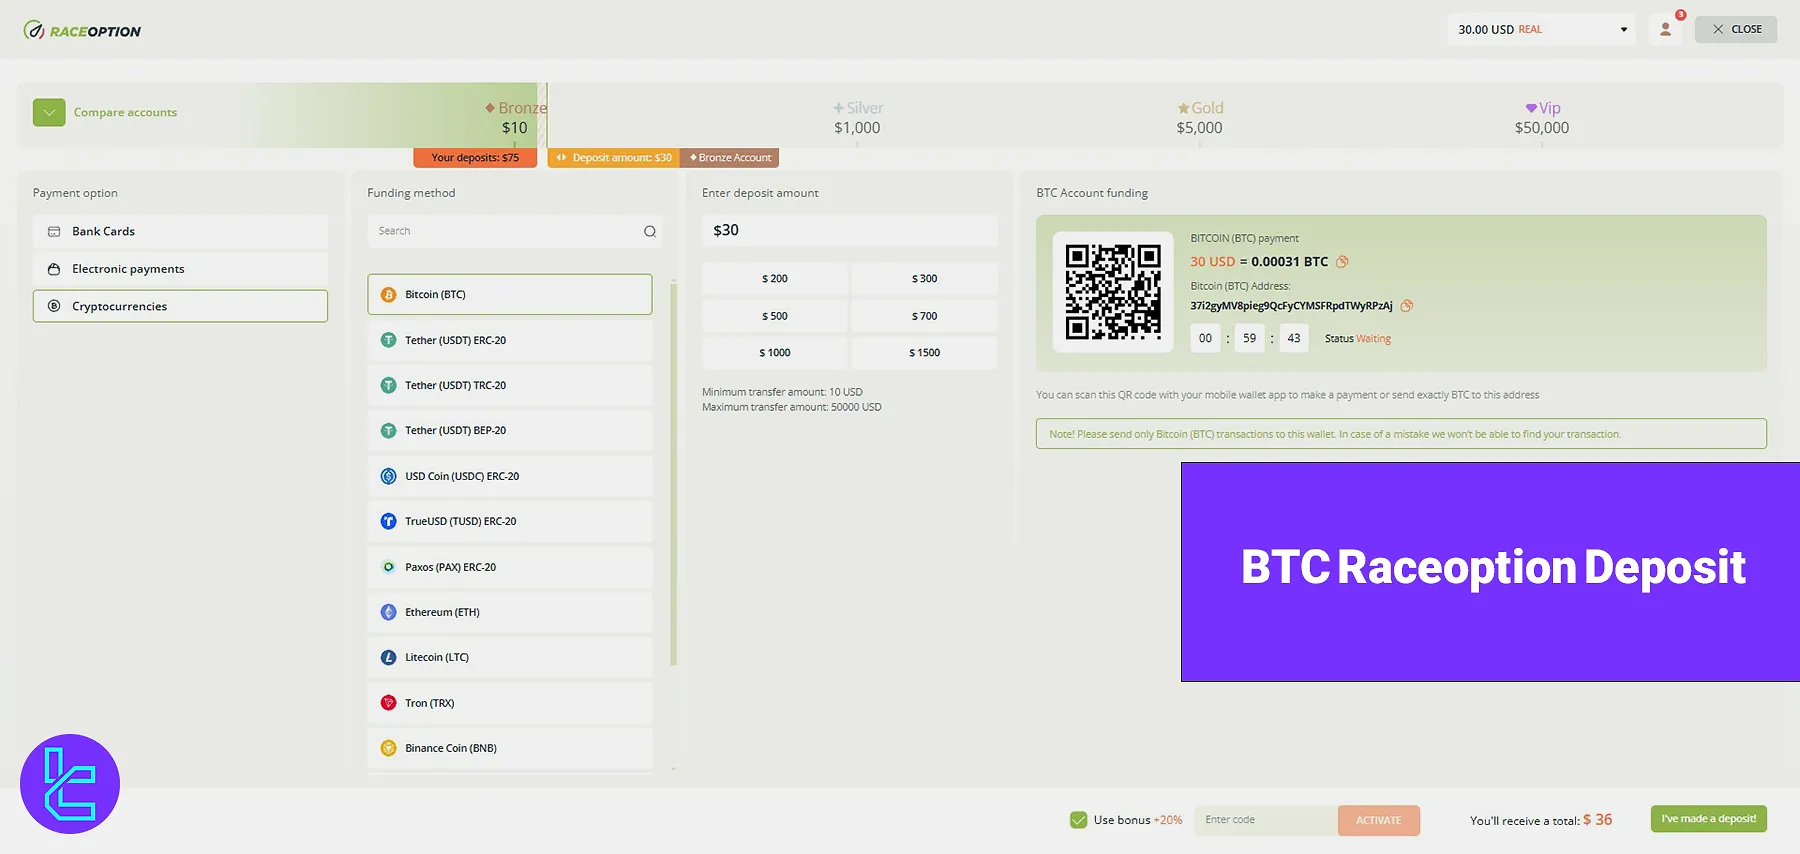1800x854 pixels.
Task: Select Litecoin (LTC) label
Action: coord(437,657)
